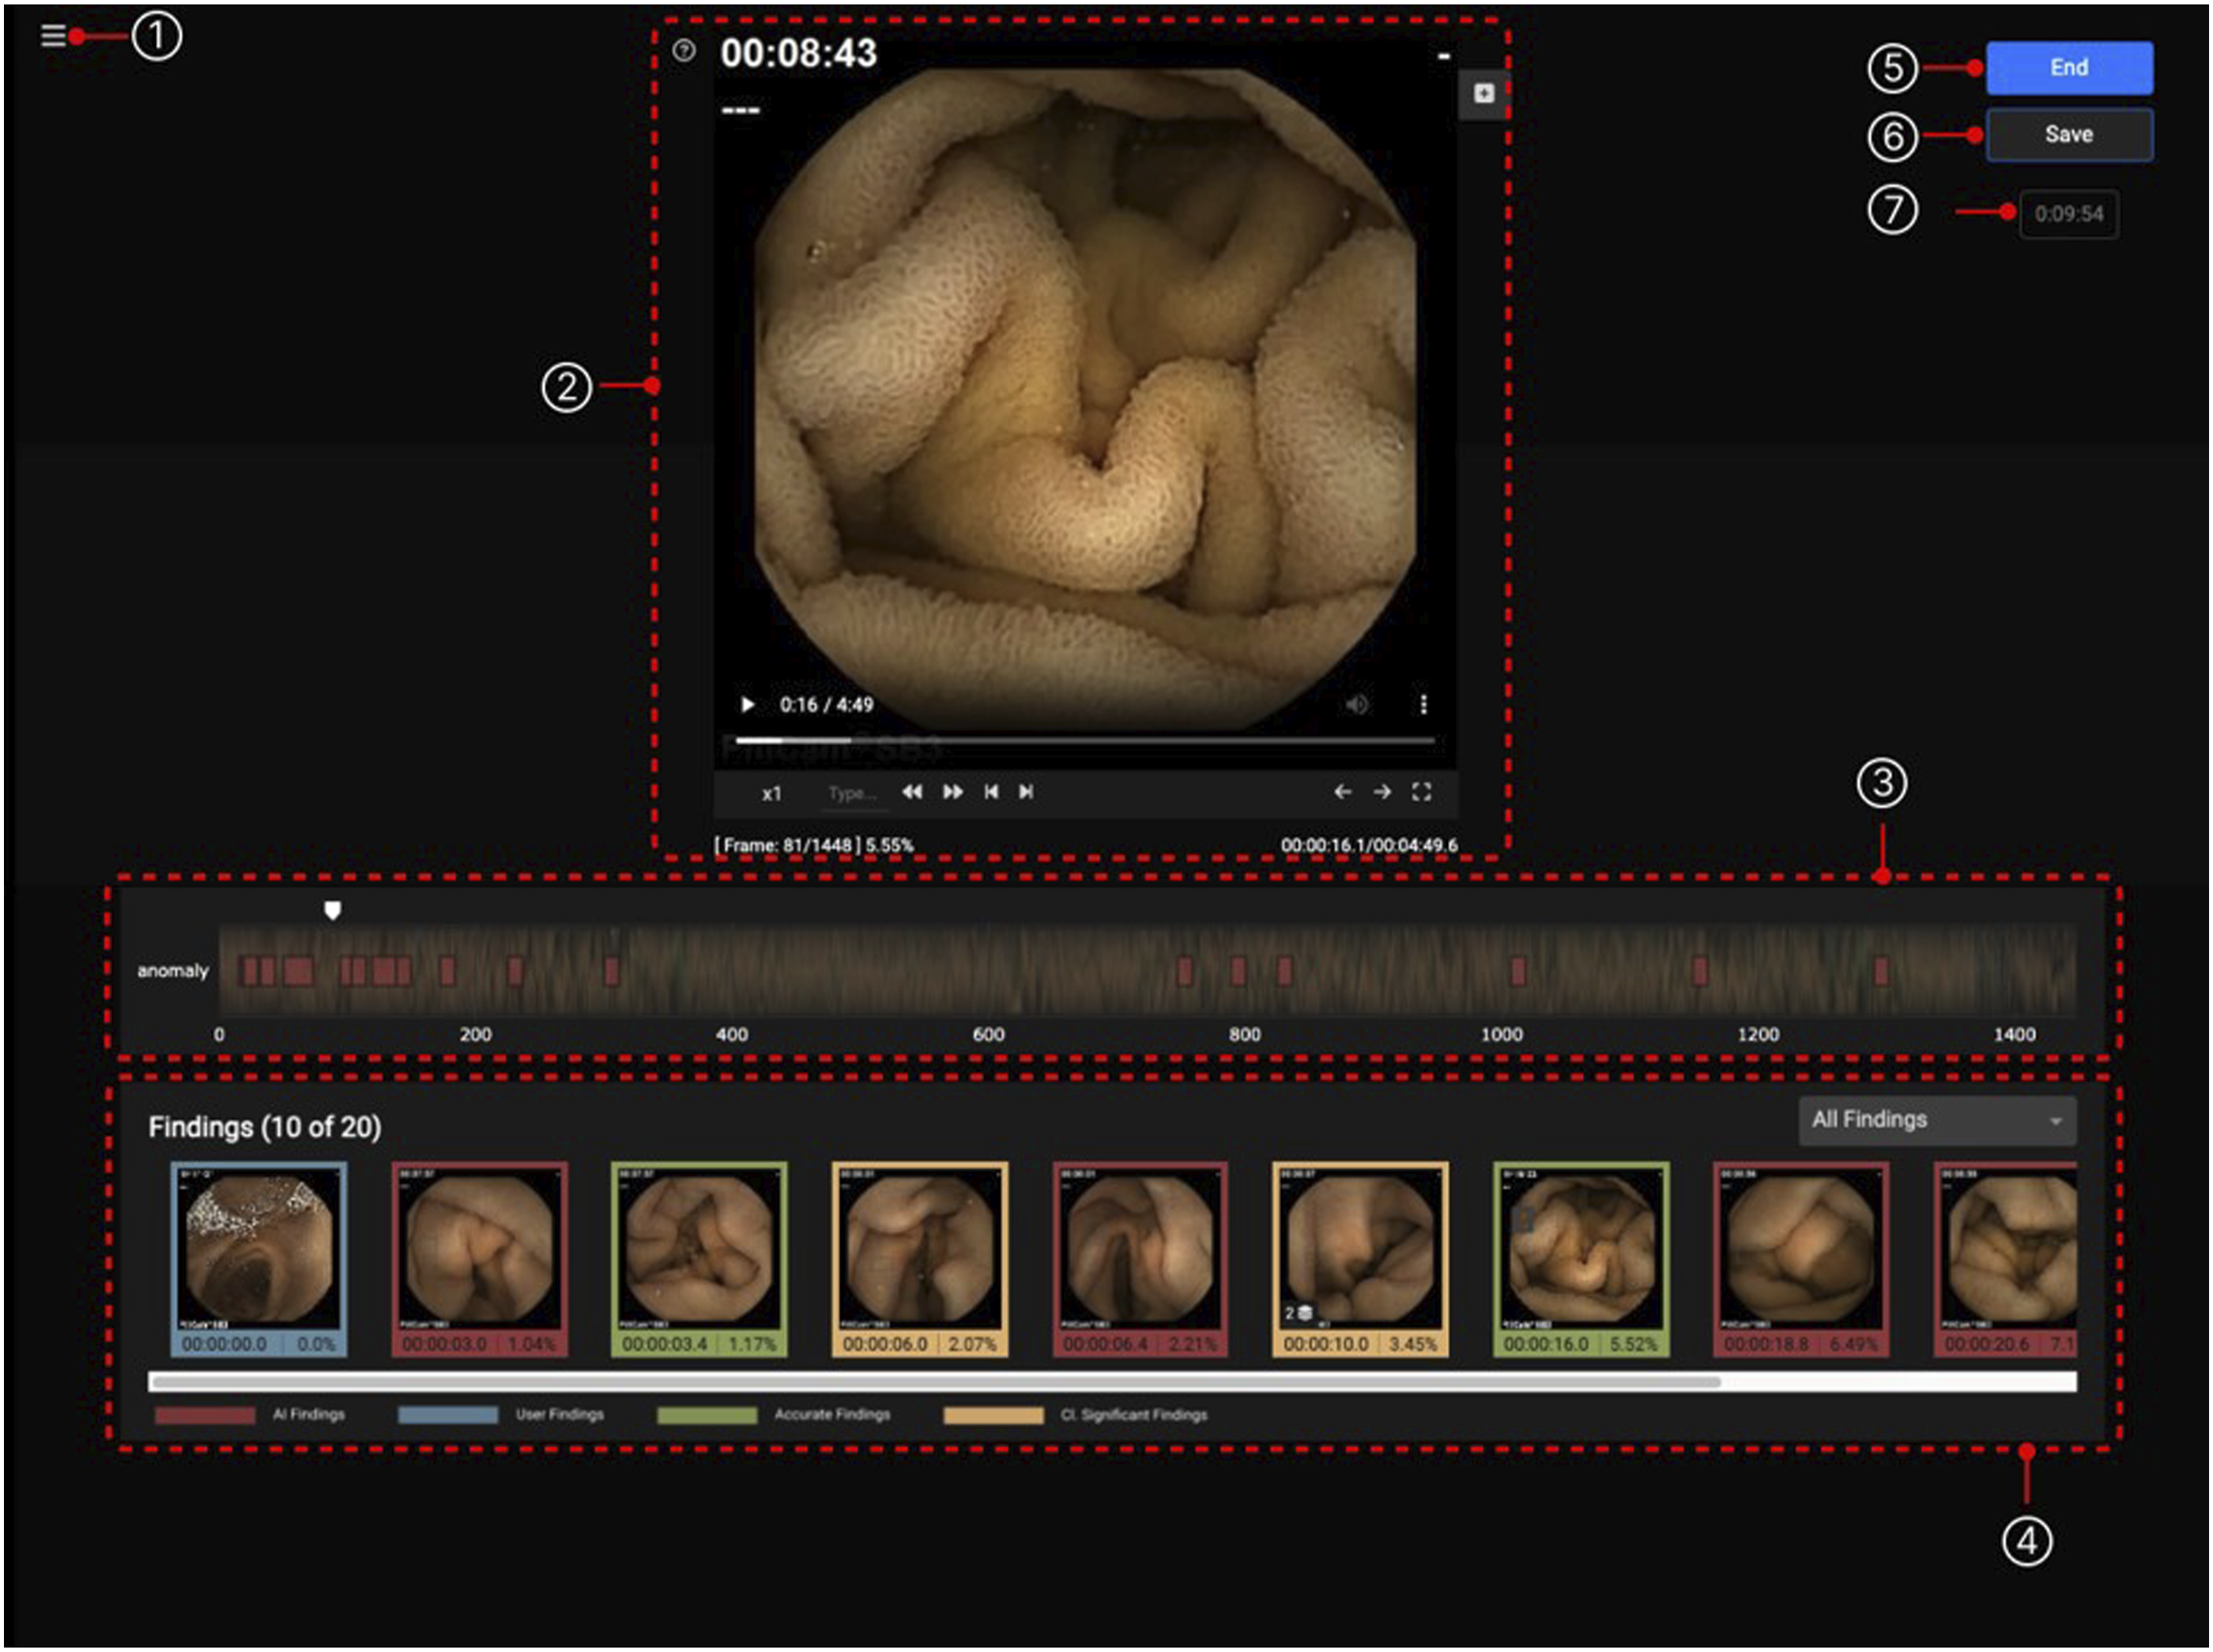Rewind with the double-left arrow
Screen dimensions: 2213x1652
pos(912,792)
